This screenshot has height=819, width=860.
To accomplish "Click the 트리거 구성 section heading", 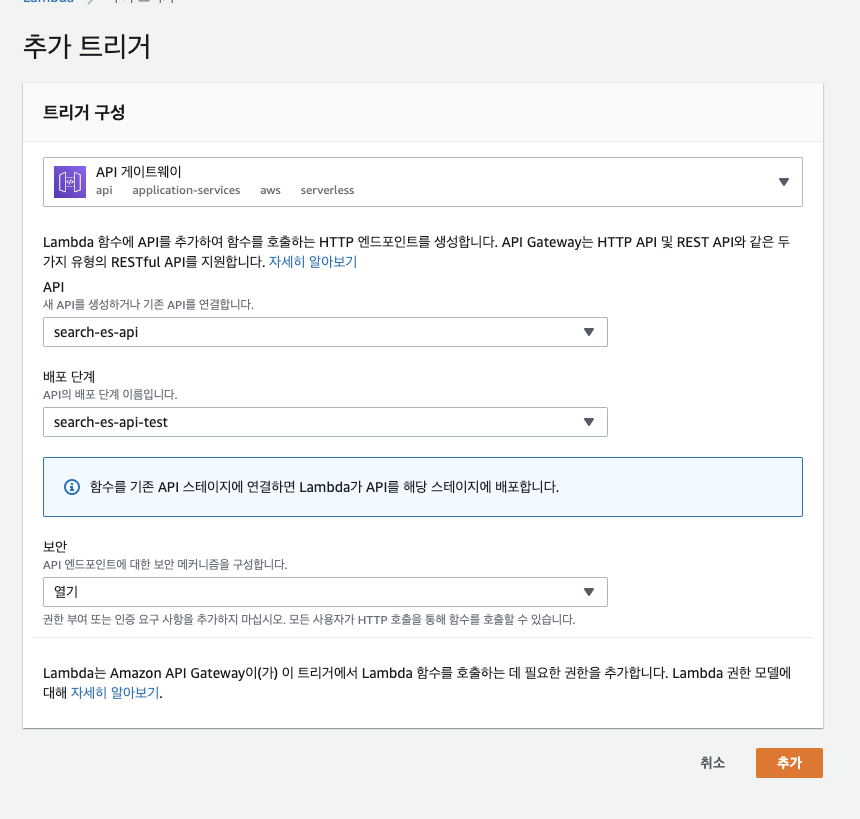I will coord(84,112).
